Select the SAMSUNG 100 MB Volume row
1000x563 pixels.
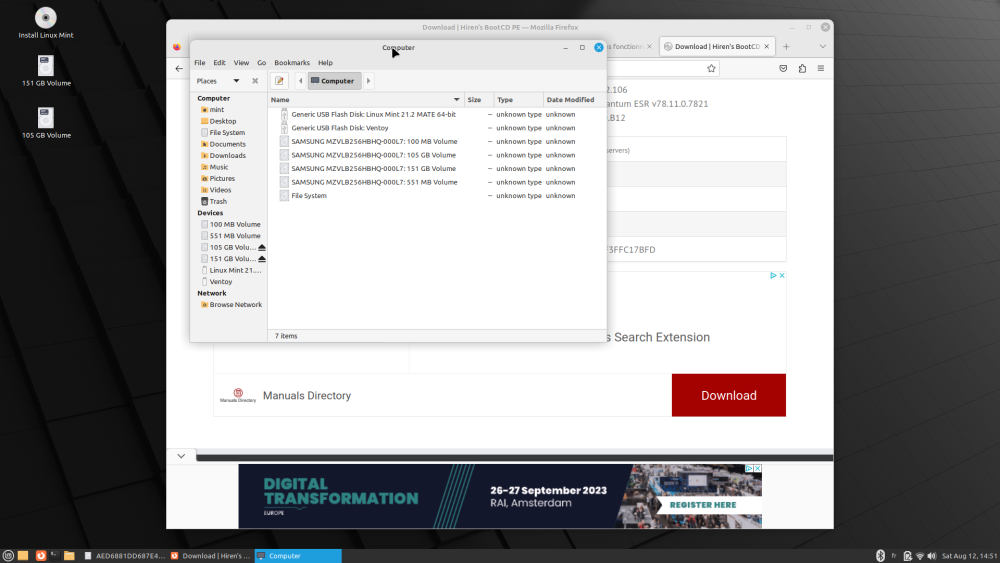tap(437, 142)
